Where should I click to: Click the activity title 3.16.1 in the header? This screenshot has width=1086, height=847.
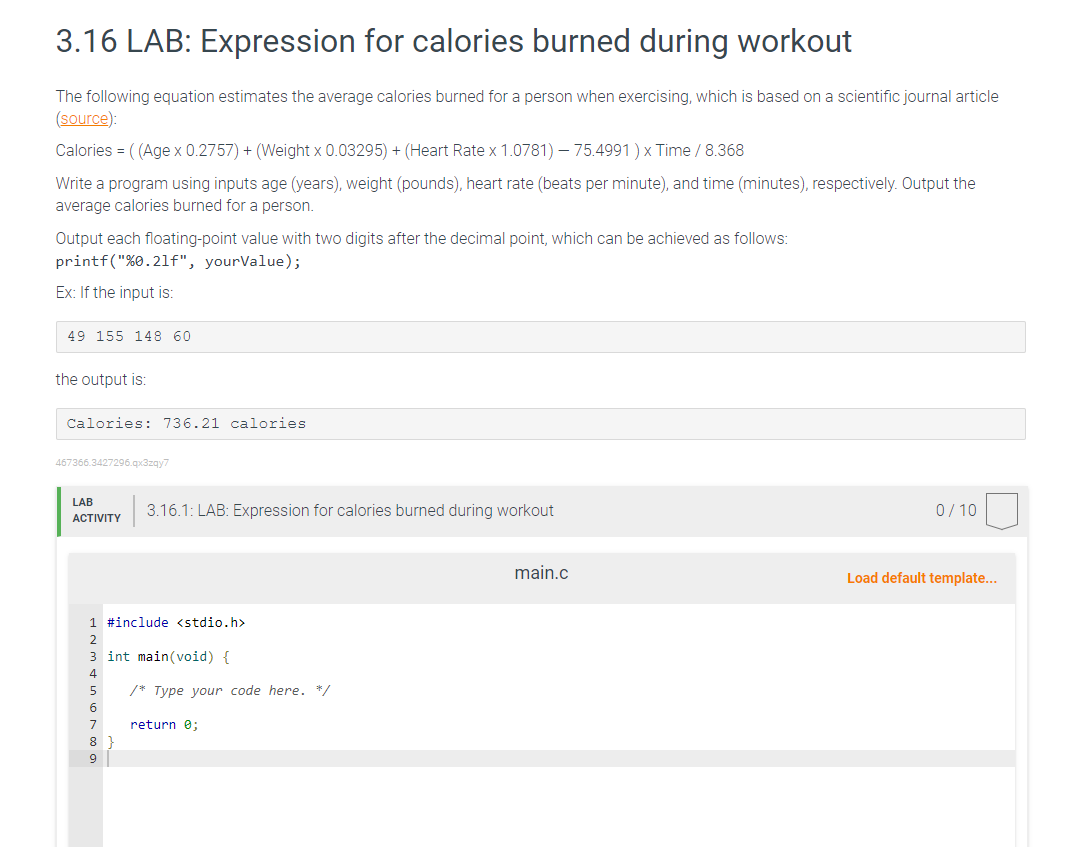350,510
